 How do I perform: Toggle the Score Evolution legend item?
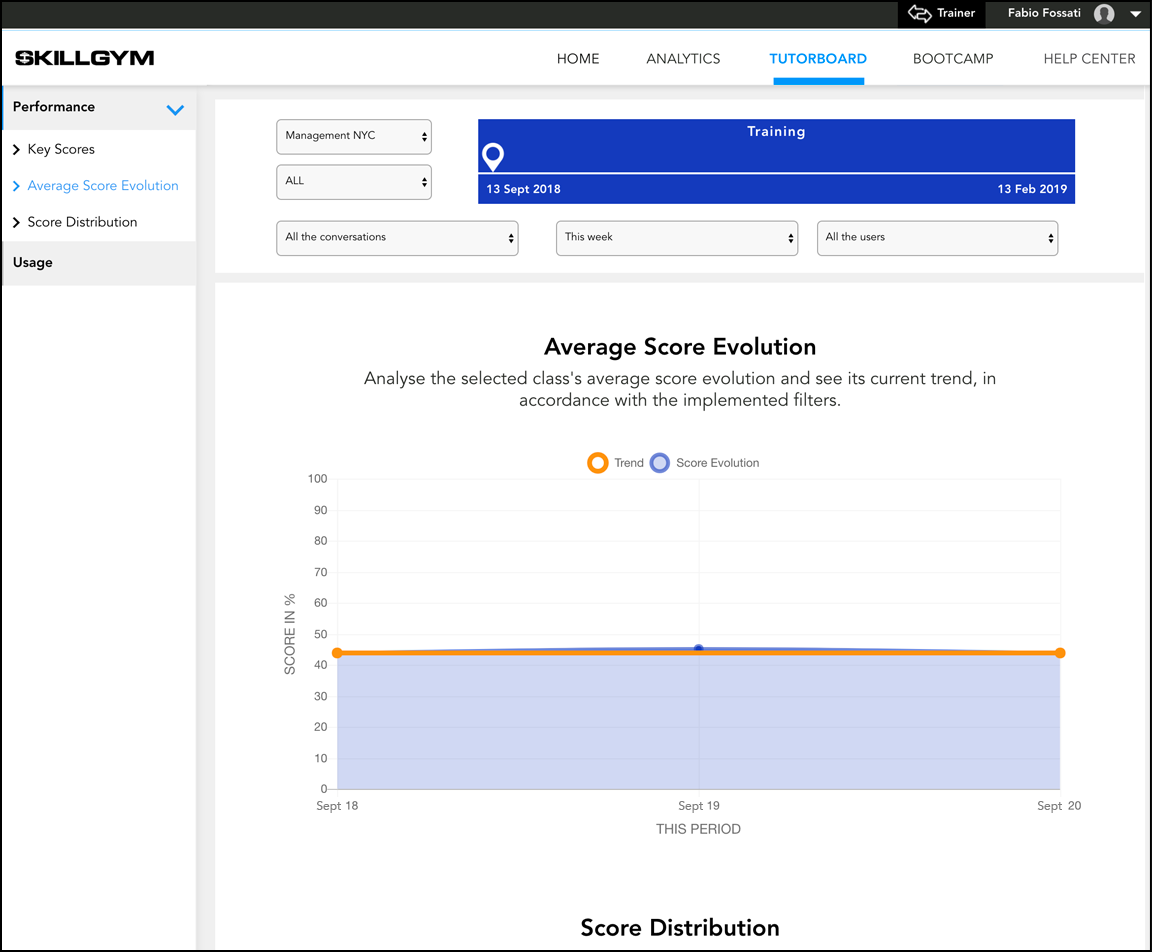[x=705, y=463]
